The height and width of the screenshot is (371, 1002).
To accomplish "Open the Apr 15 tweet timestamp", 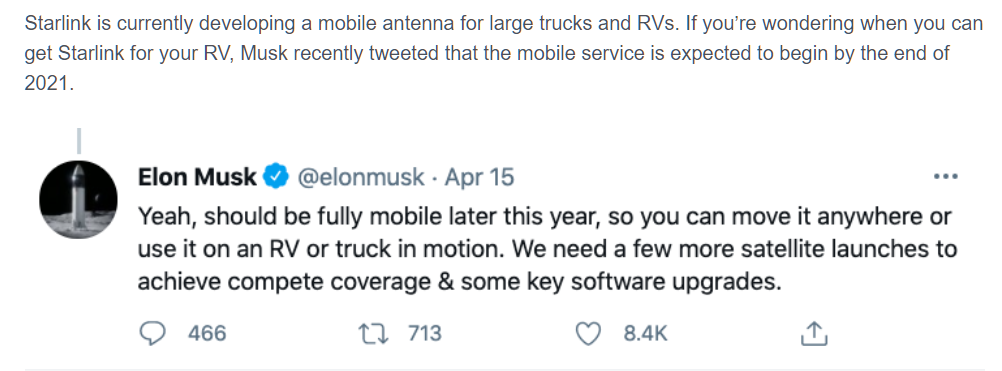I will coord(479,177).
